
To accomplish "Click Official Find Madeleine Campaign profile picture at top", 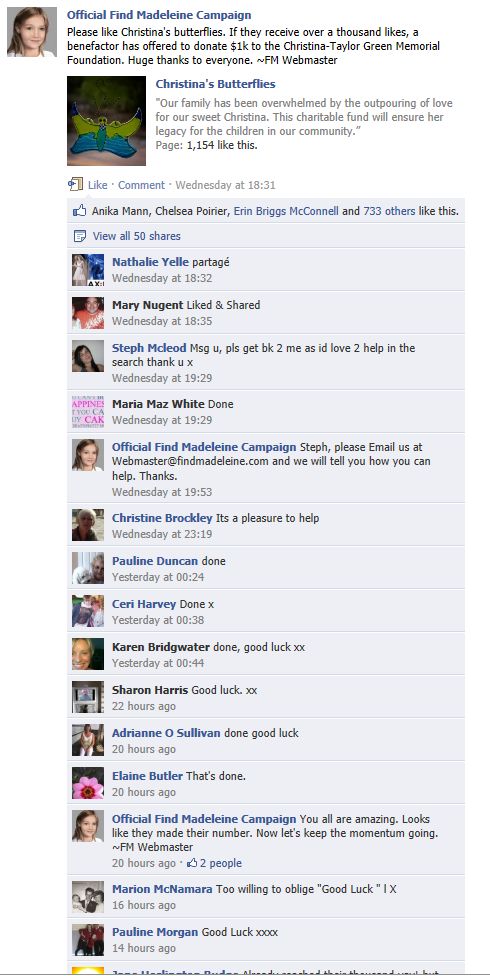I will [x=32, y=32].
